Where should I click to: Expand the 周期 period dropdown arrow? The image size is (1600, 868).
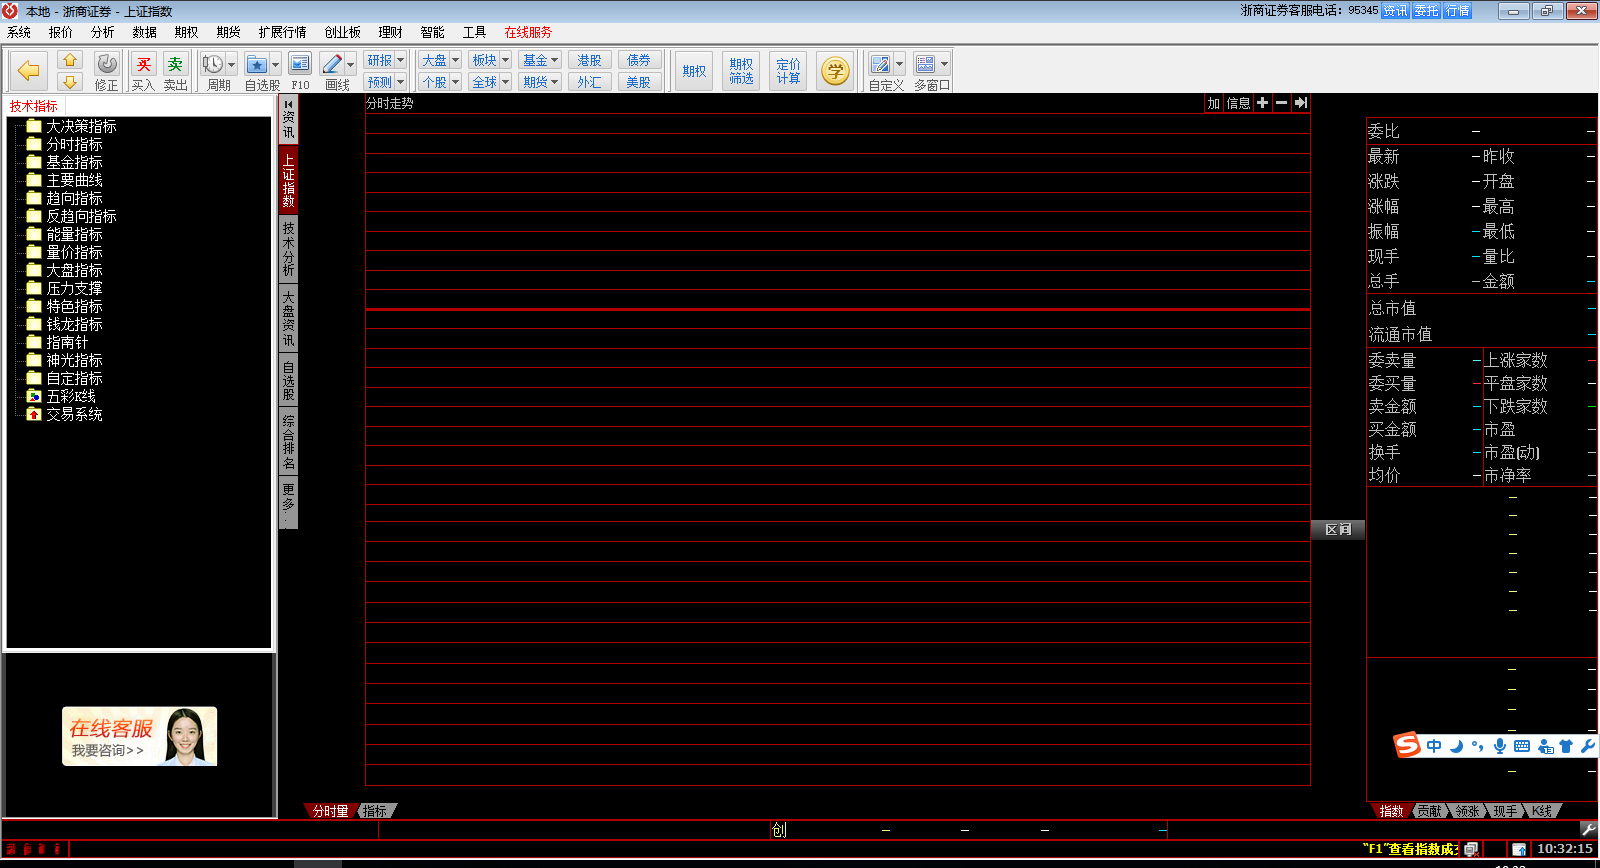point(231,65)
